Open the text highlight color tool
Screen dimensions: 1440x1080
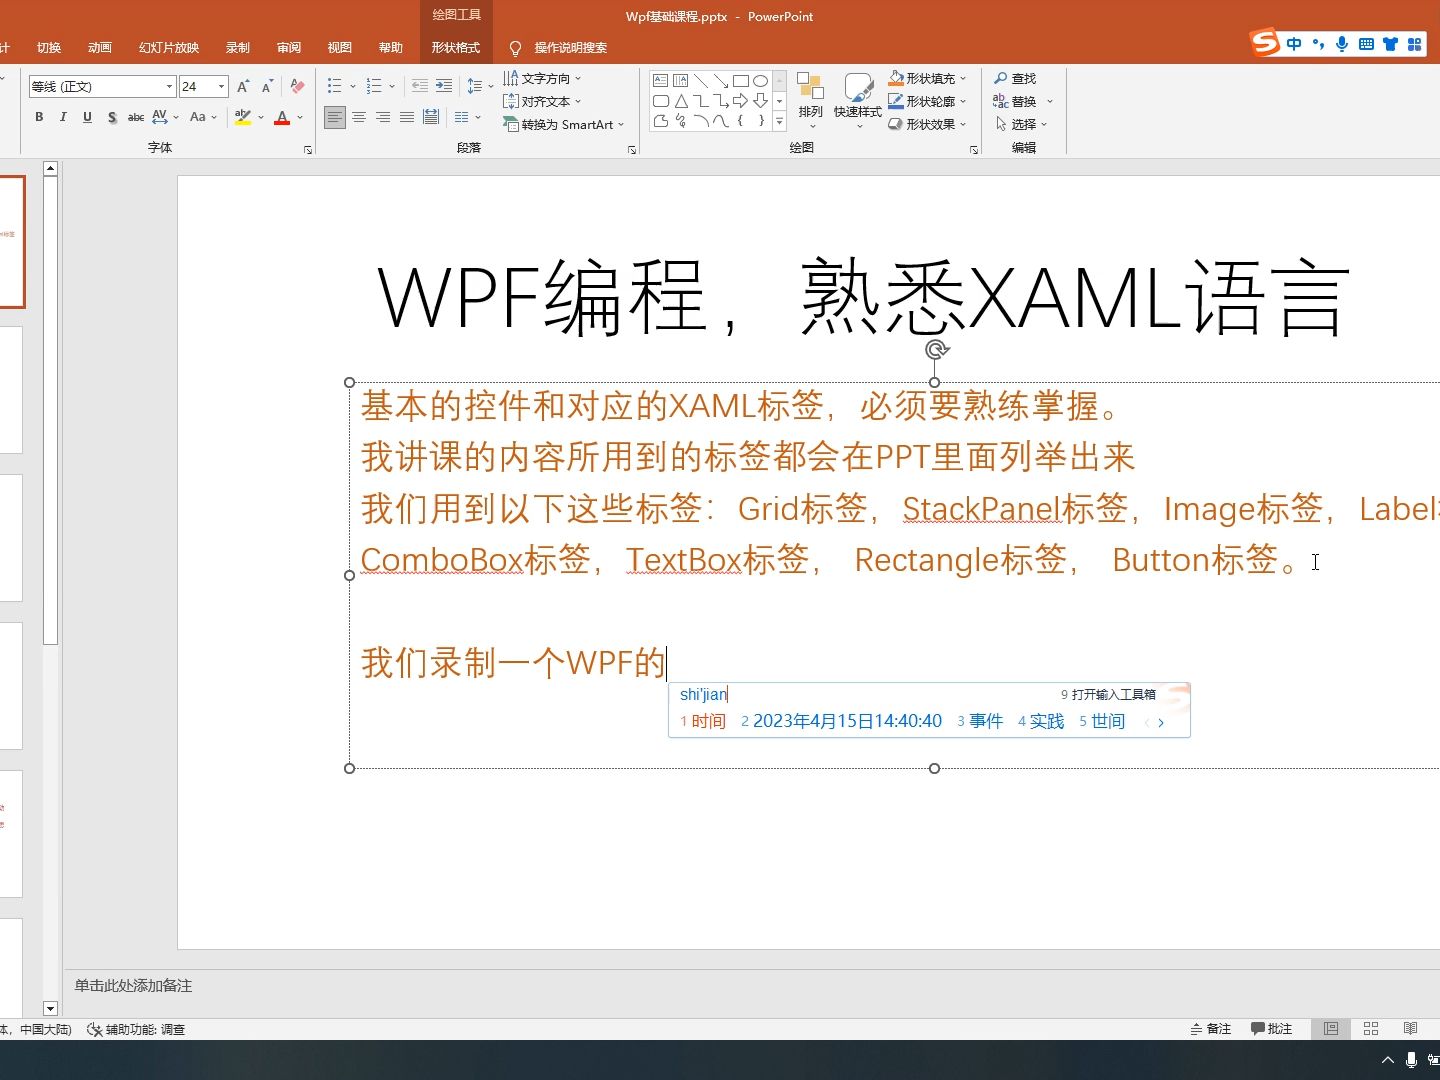tap(243, 117)
